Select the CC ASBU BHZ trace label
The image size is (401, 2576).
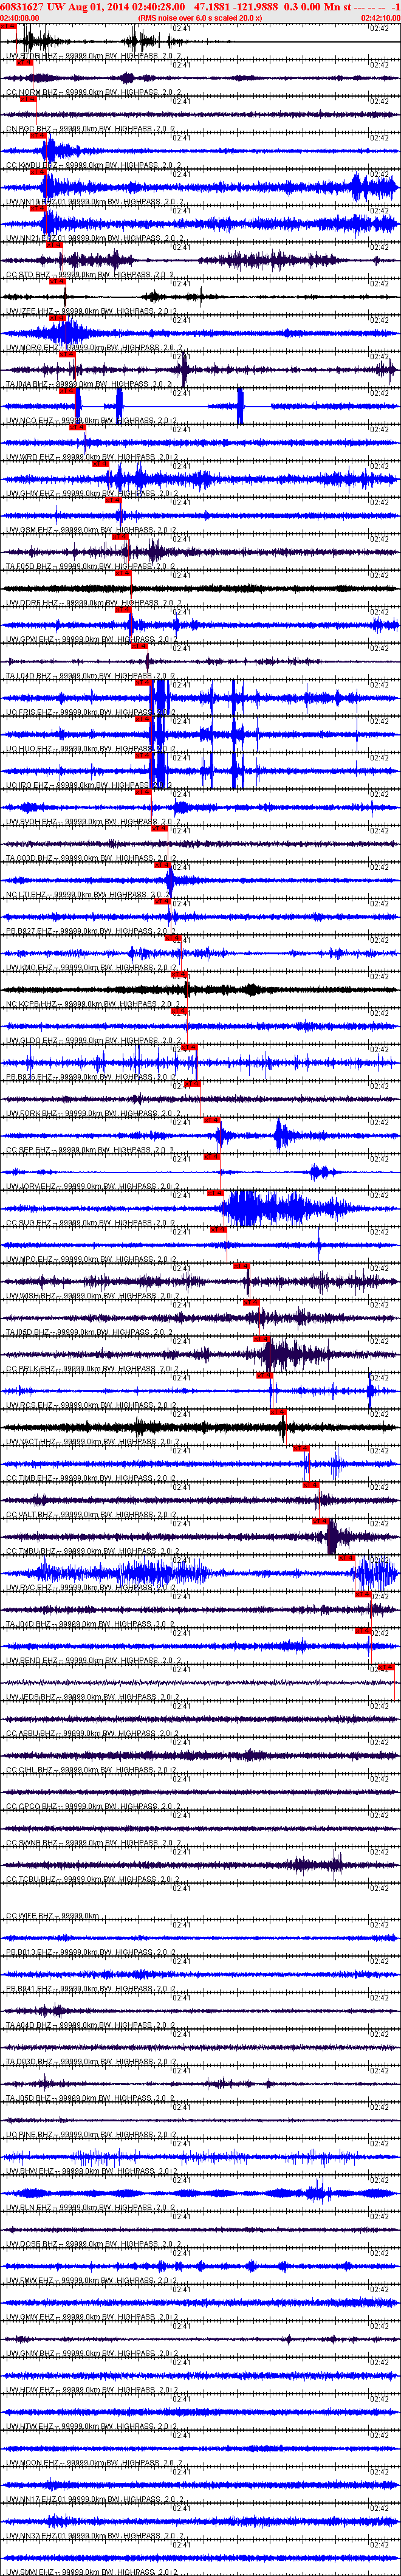pyautogui.click(x=92, y=1735)
